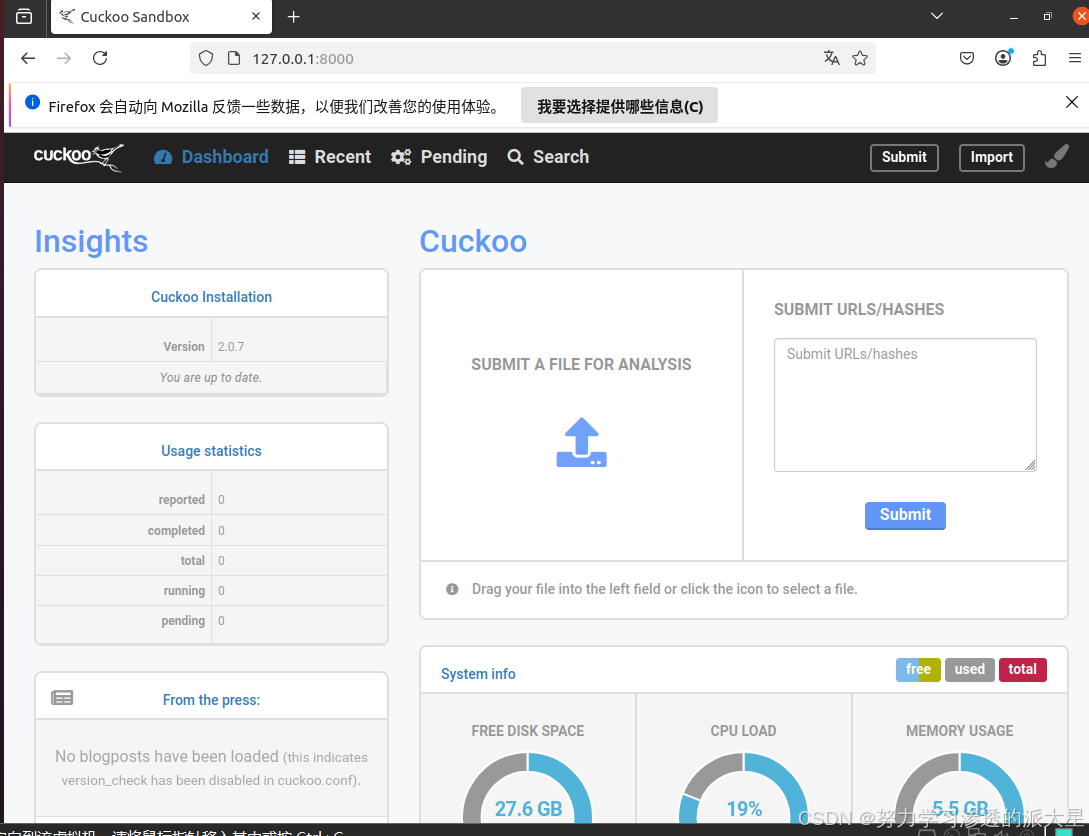Select the used legend badge
1089x836 pixels.
[x=970, y=670]
